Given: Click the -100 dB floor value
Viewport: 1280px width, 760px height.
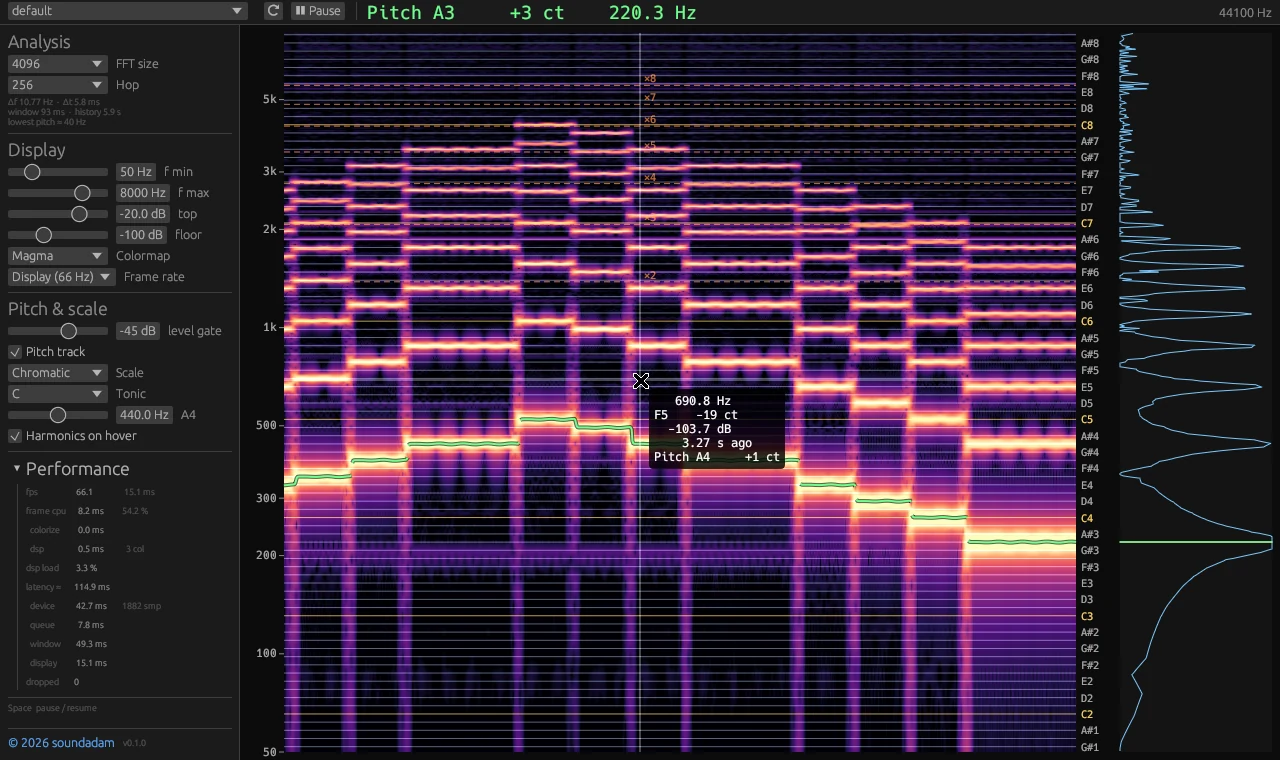Looking at the screenshot, I should click(141, 235).
